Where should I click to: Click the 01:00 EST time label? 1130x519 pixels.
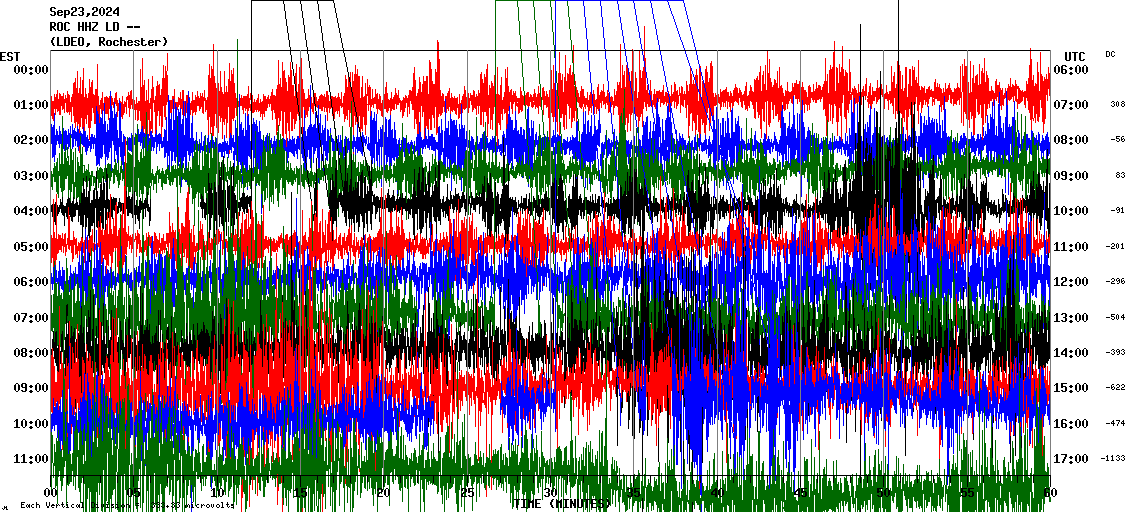click(31, 105)
